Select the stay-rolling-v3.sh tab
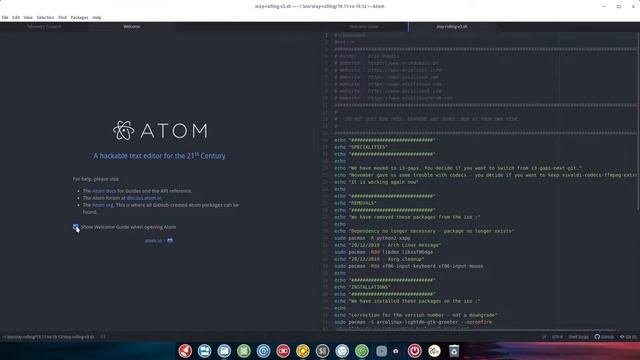This screenshot has height=360, width=640. (452, 27)
